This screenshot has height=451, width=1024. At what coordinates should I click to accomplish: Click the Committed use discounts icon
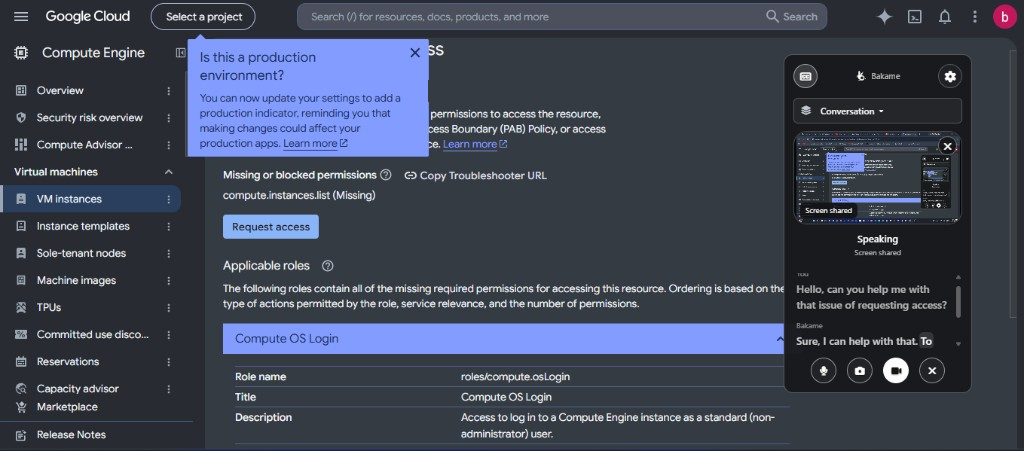point(21,335)
